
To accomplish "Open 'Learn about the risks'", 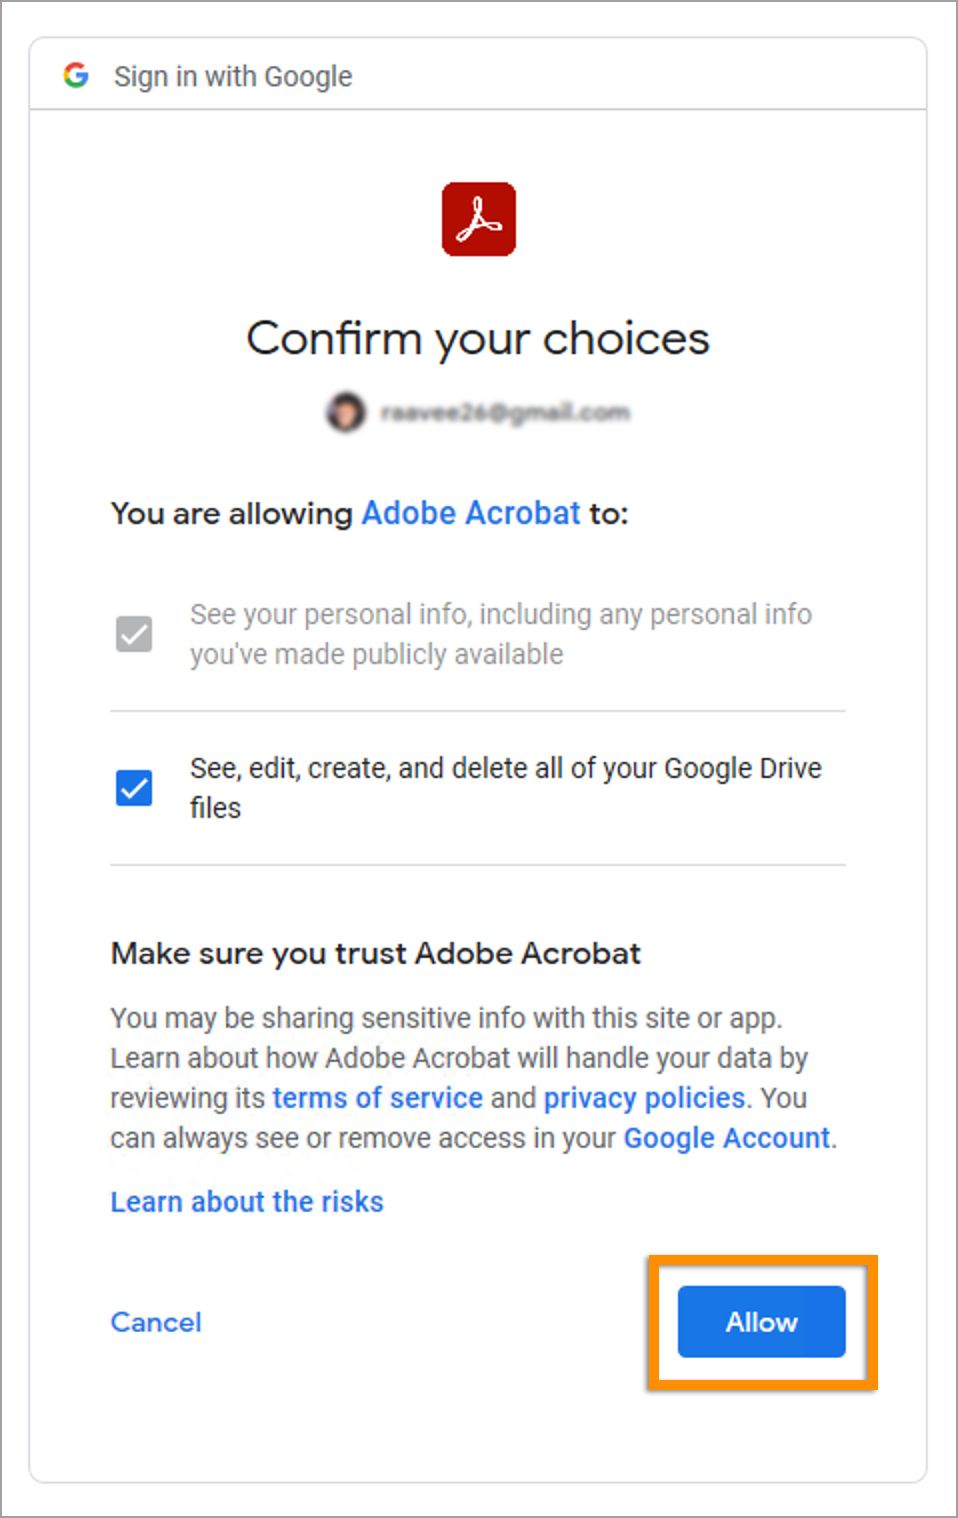I will pos(247,1201).
